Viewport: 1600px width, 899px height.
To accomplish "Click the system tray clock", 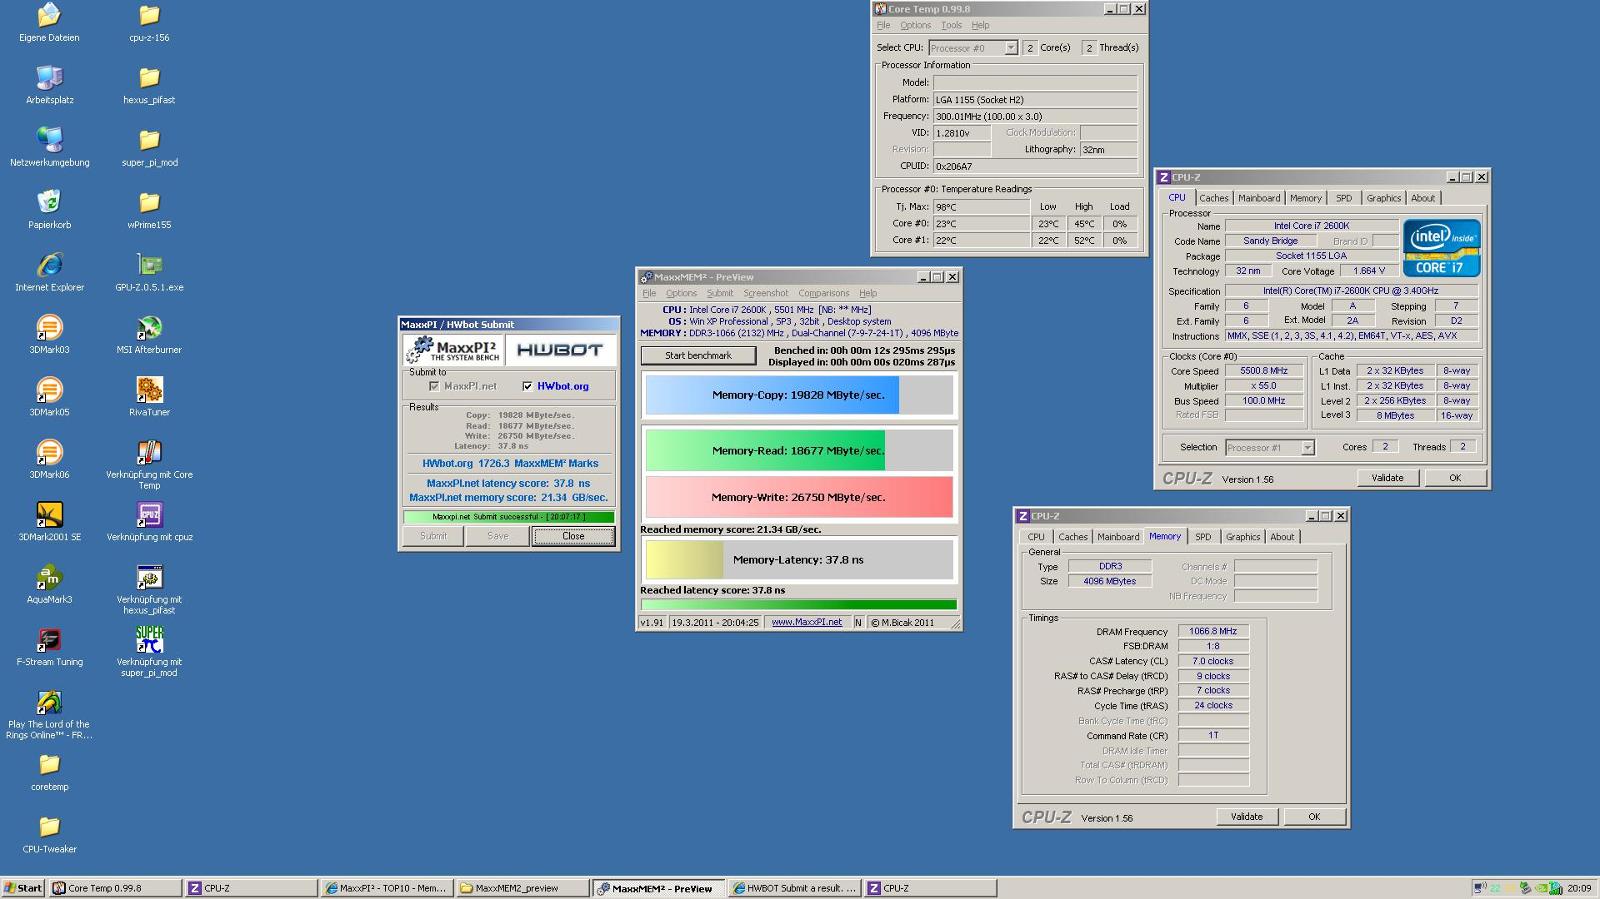I will [1579, 888].
